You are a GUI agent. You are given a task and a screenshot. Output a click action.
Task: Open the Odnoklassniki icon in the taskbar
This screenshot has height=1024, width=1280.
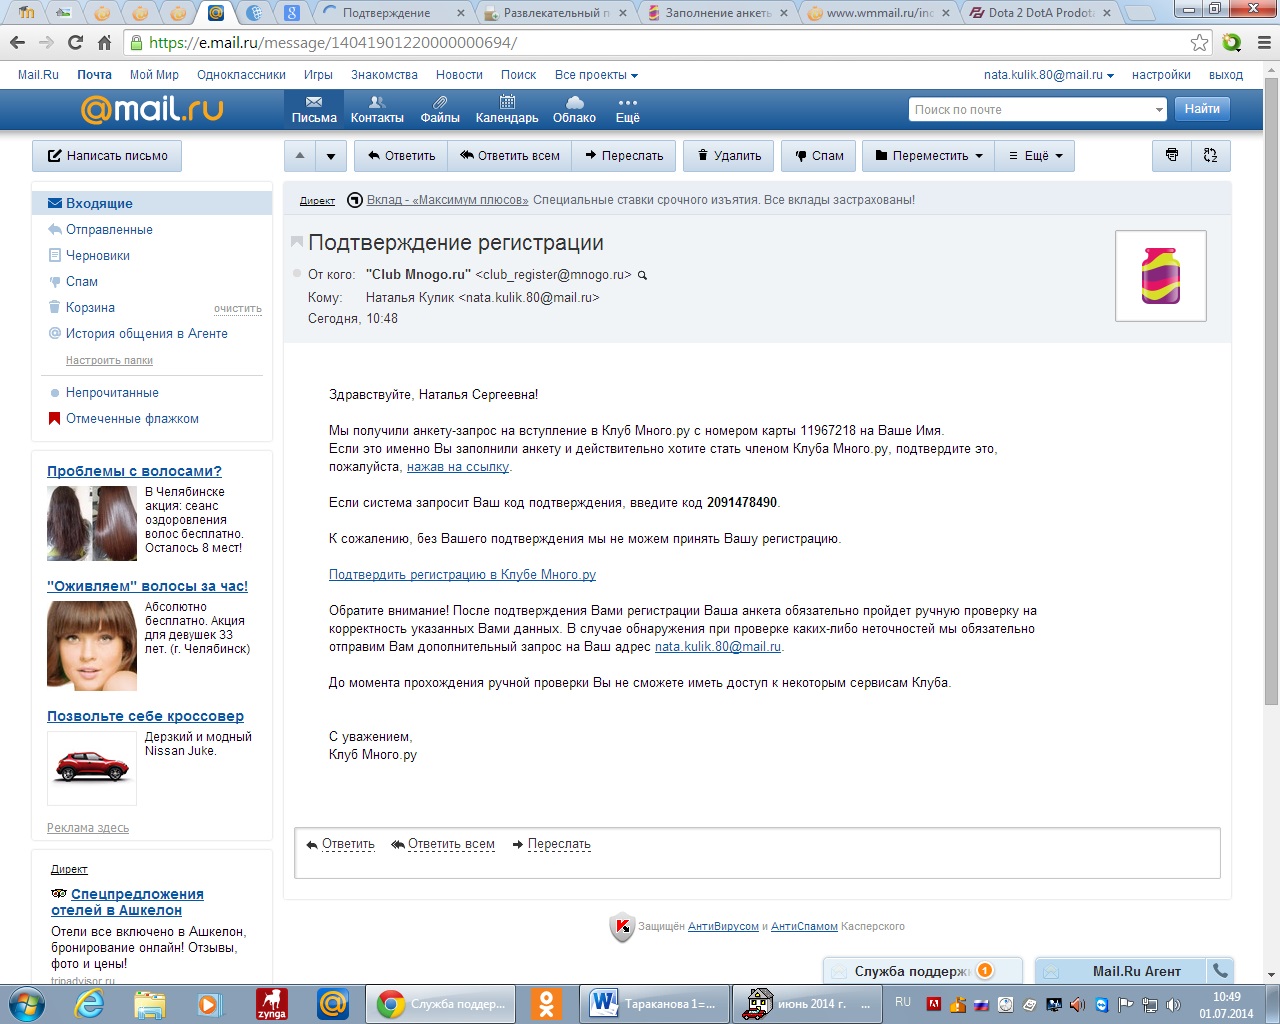[546, 1003]
